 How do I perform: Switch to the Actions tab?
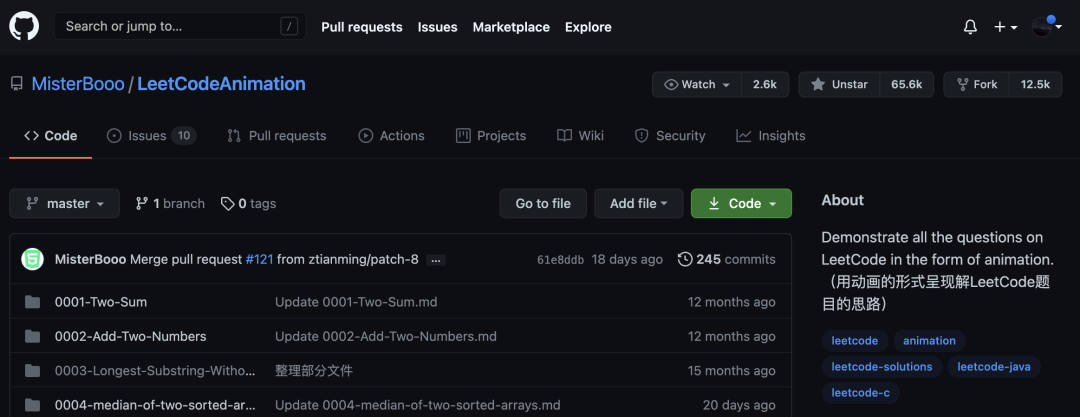391,136
